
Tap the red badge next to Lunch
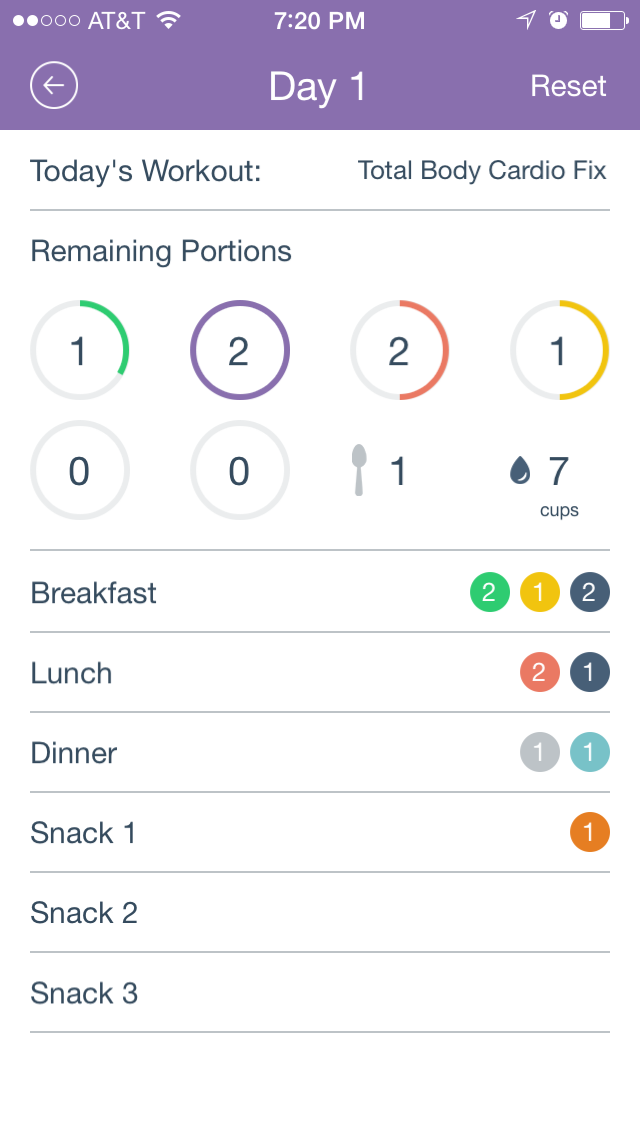[x=539, y=672]
